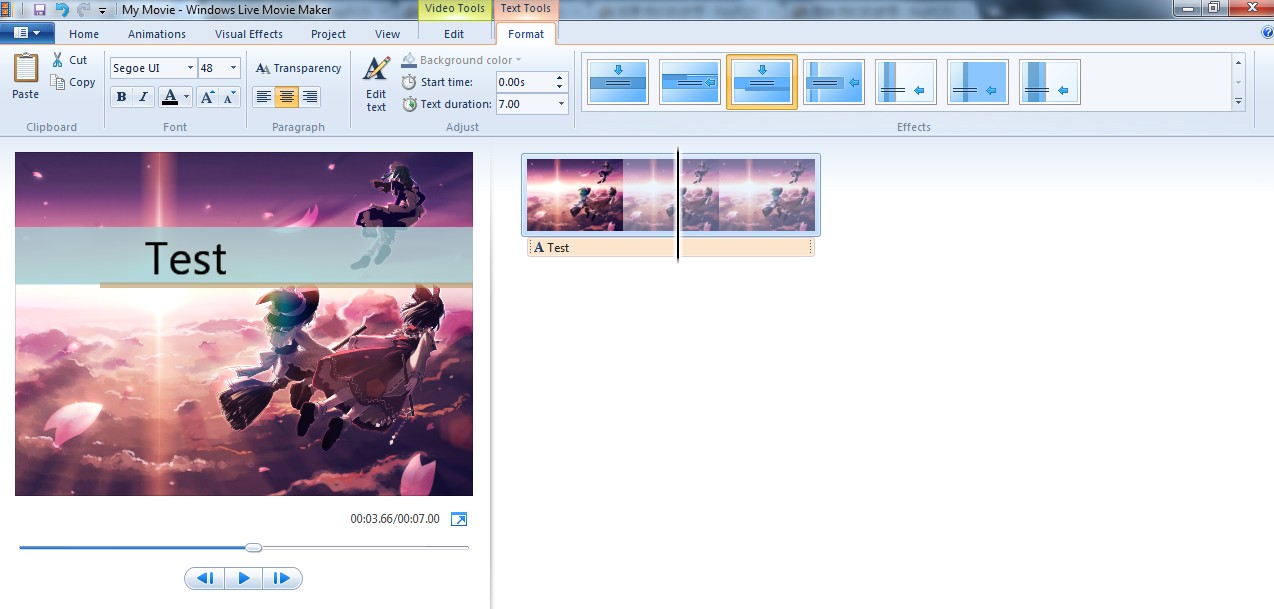Click the Cut scissors icon
Viewport: 1274px width, 609px height.
(x=58, y=60)
